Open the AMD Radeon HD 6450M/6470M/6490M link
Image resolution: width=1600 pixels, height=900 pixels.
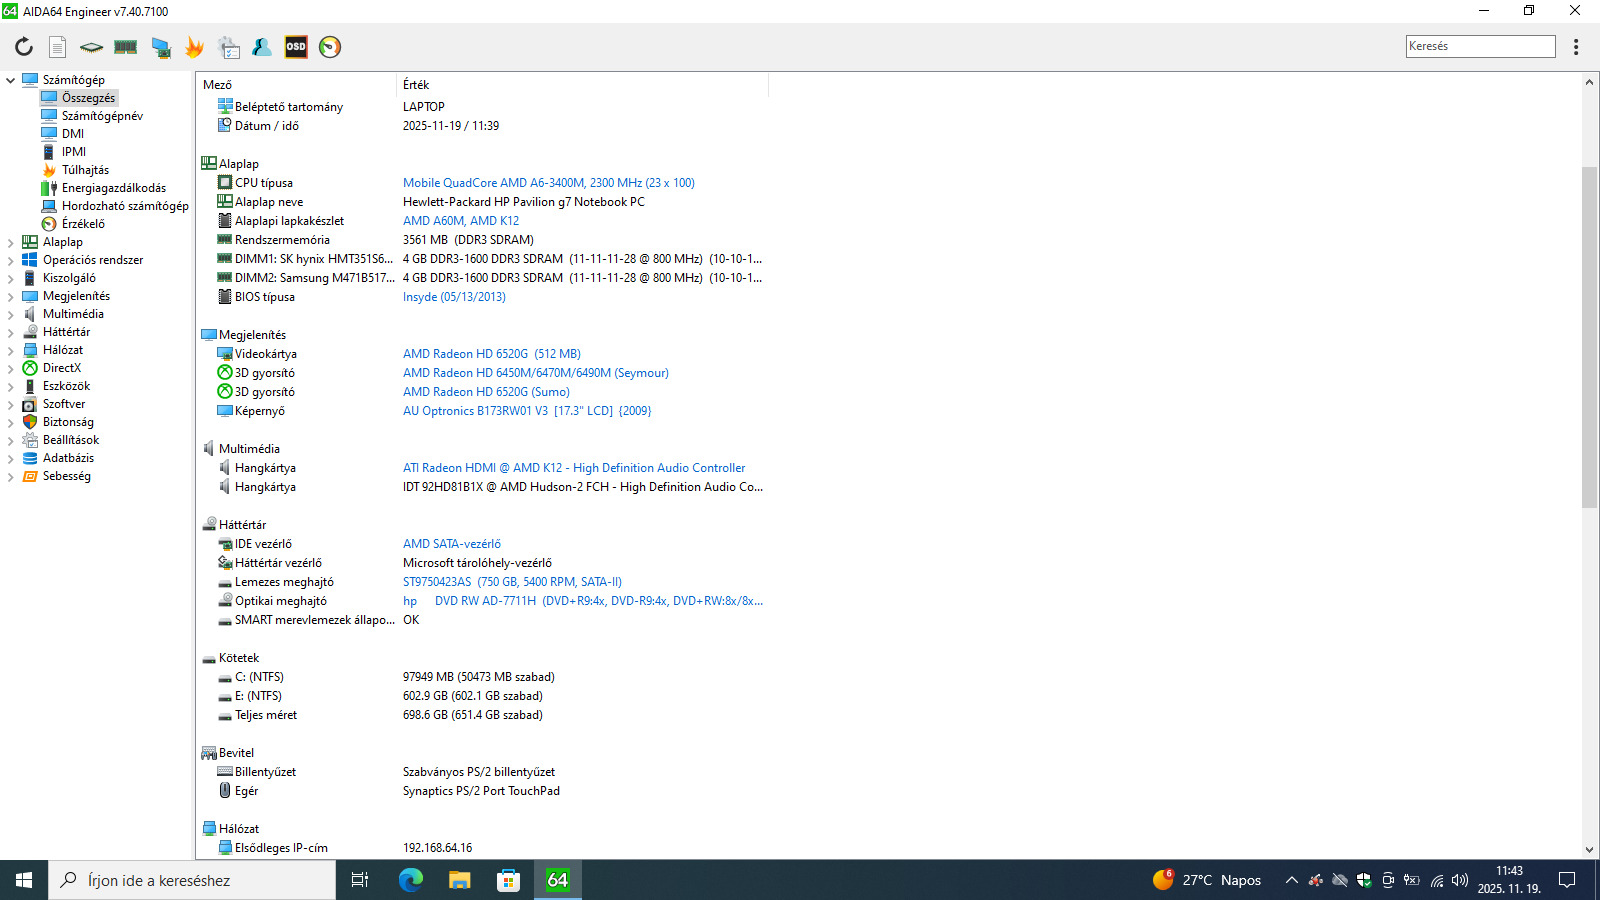(x=536, y=373)
